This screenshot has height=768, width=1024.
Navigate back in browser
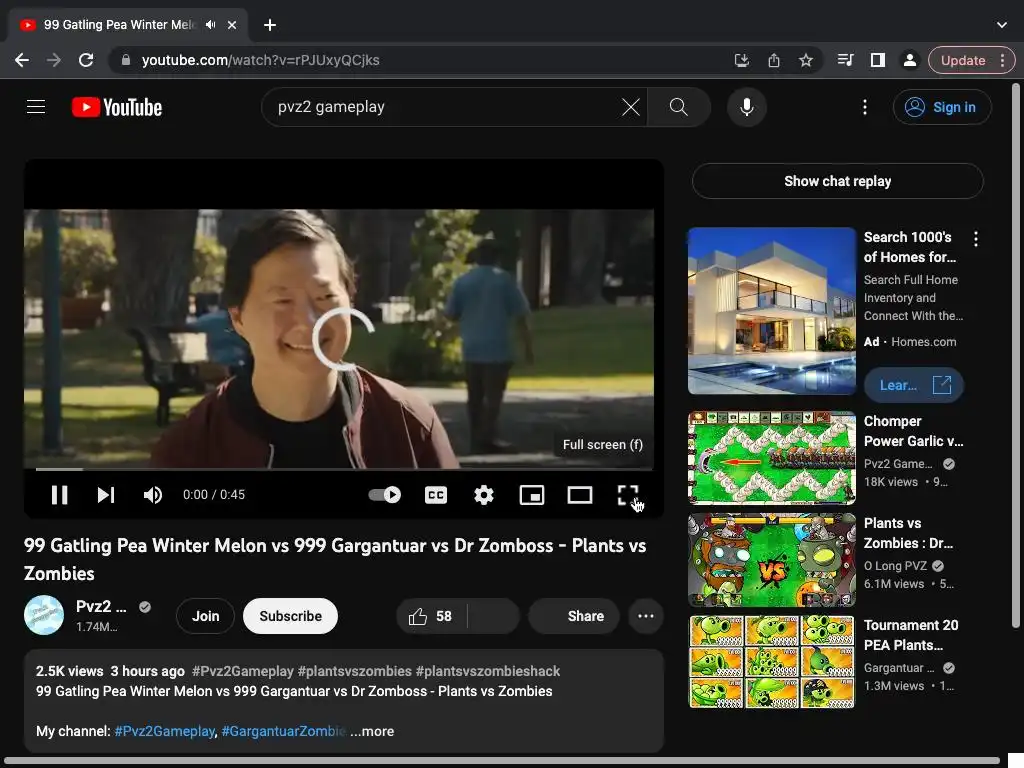coord(22,60)
